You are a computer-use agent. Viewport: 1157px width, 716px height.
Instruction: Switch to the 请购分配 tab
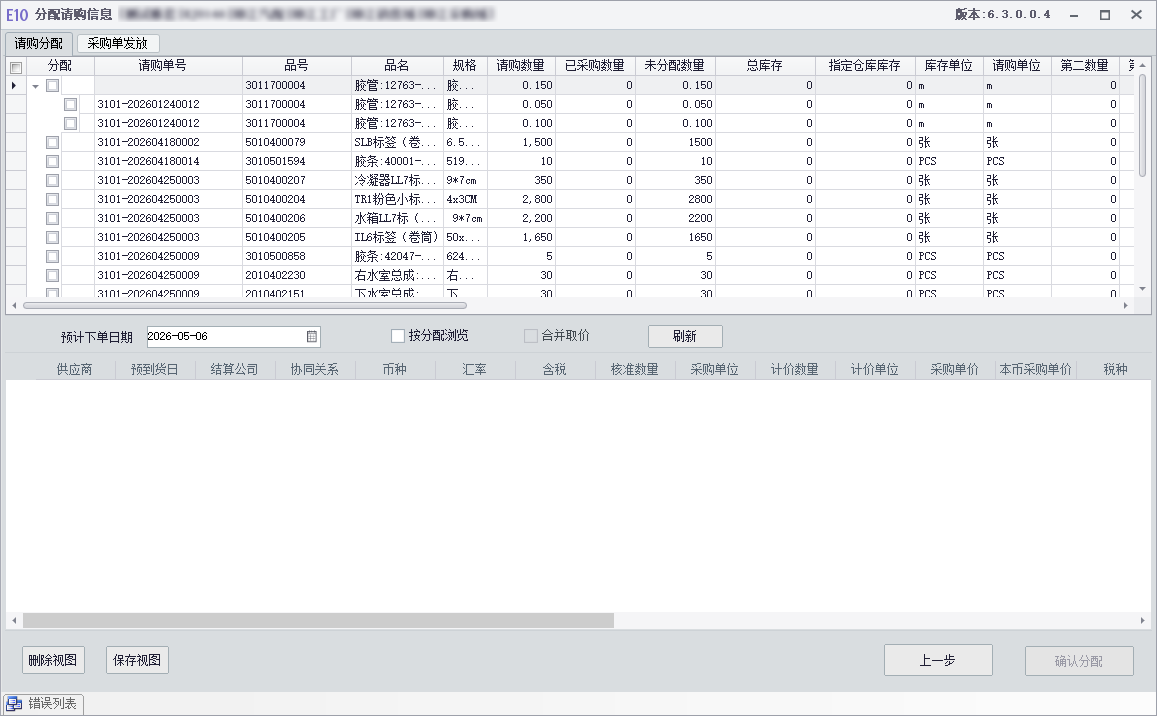pyautogui.click(x=38, y=44)
